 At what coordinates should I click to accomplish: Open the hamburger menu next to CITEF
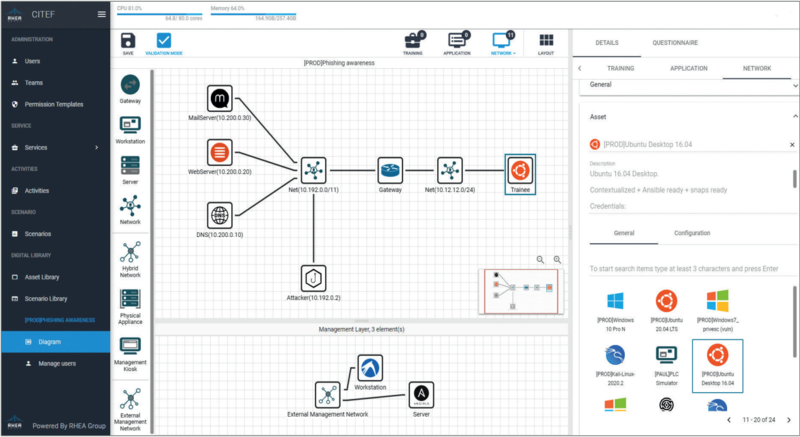pyautogui.click(x=101, y=14)
